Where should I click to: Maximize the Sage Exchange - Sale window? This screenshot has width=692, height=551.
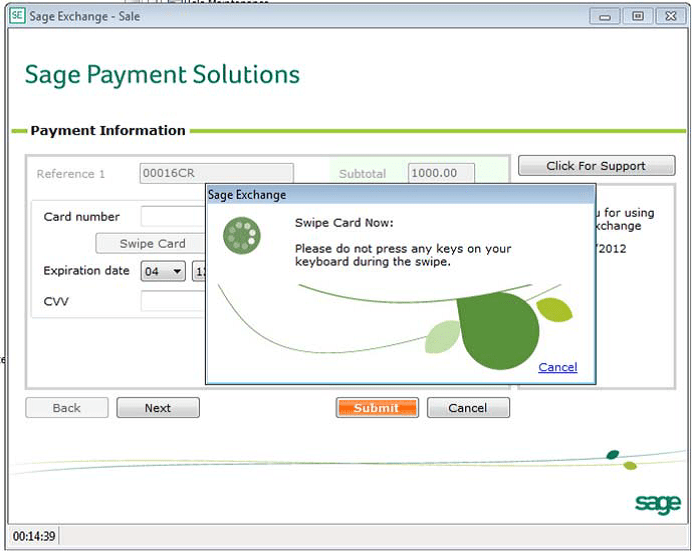point(638,17)
